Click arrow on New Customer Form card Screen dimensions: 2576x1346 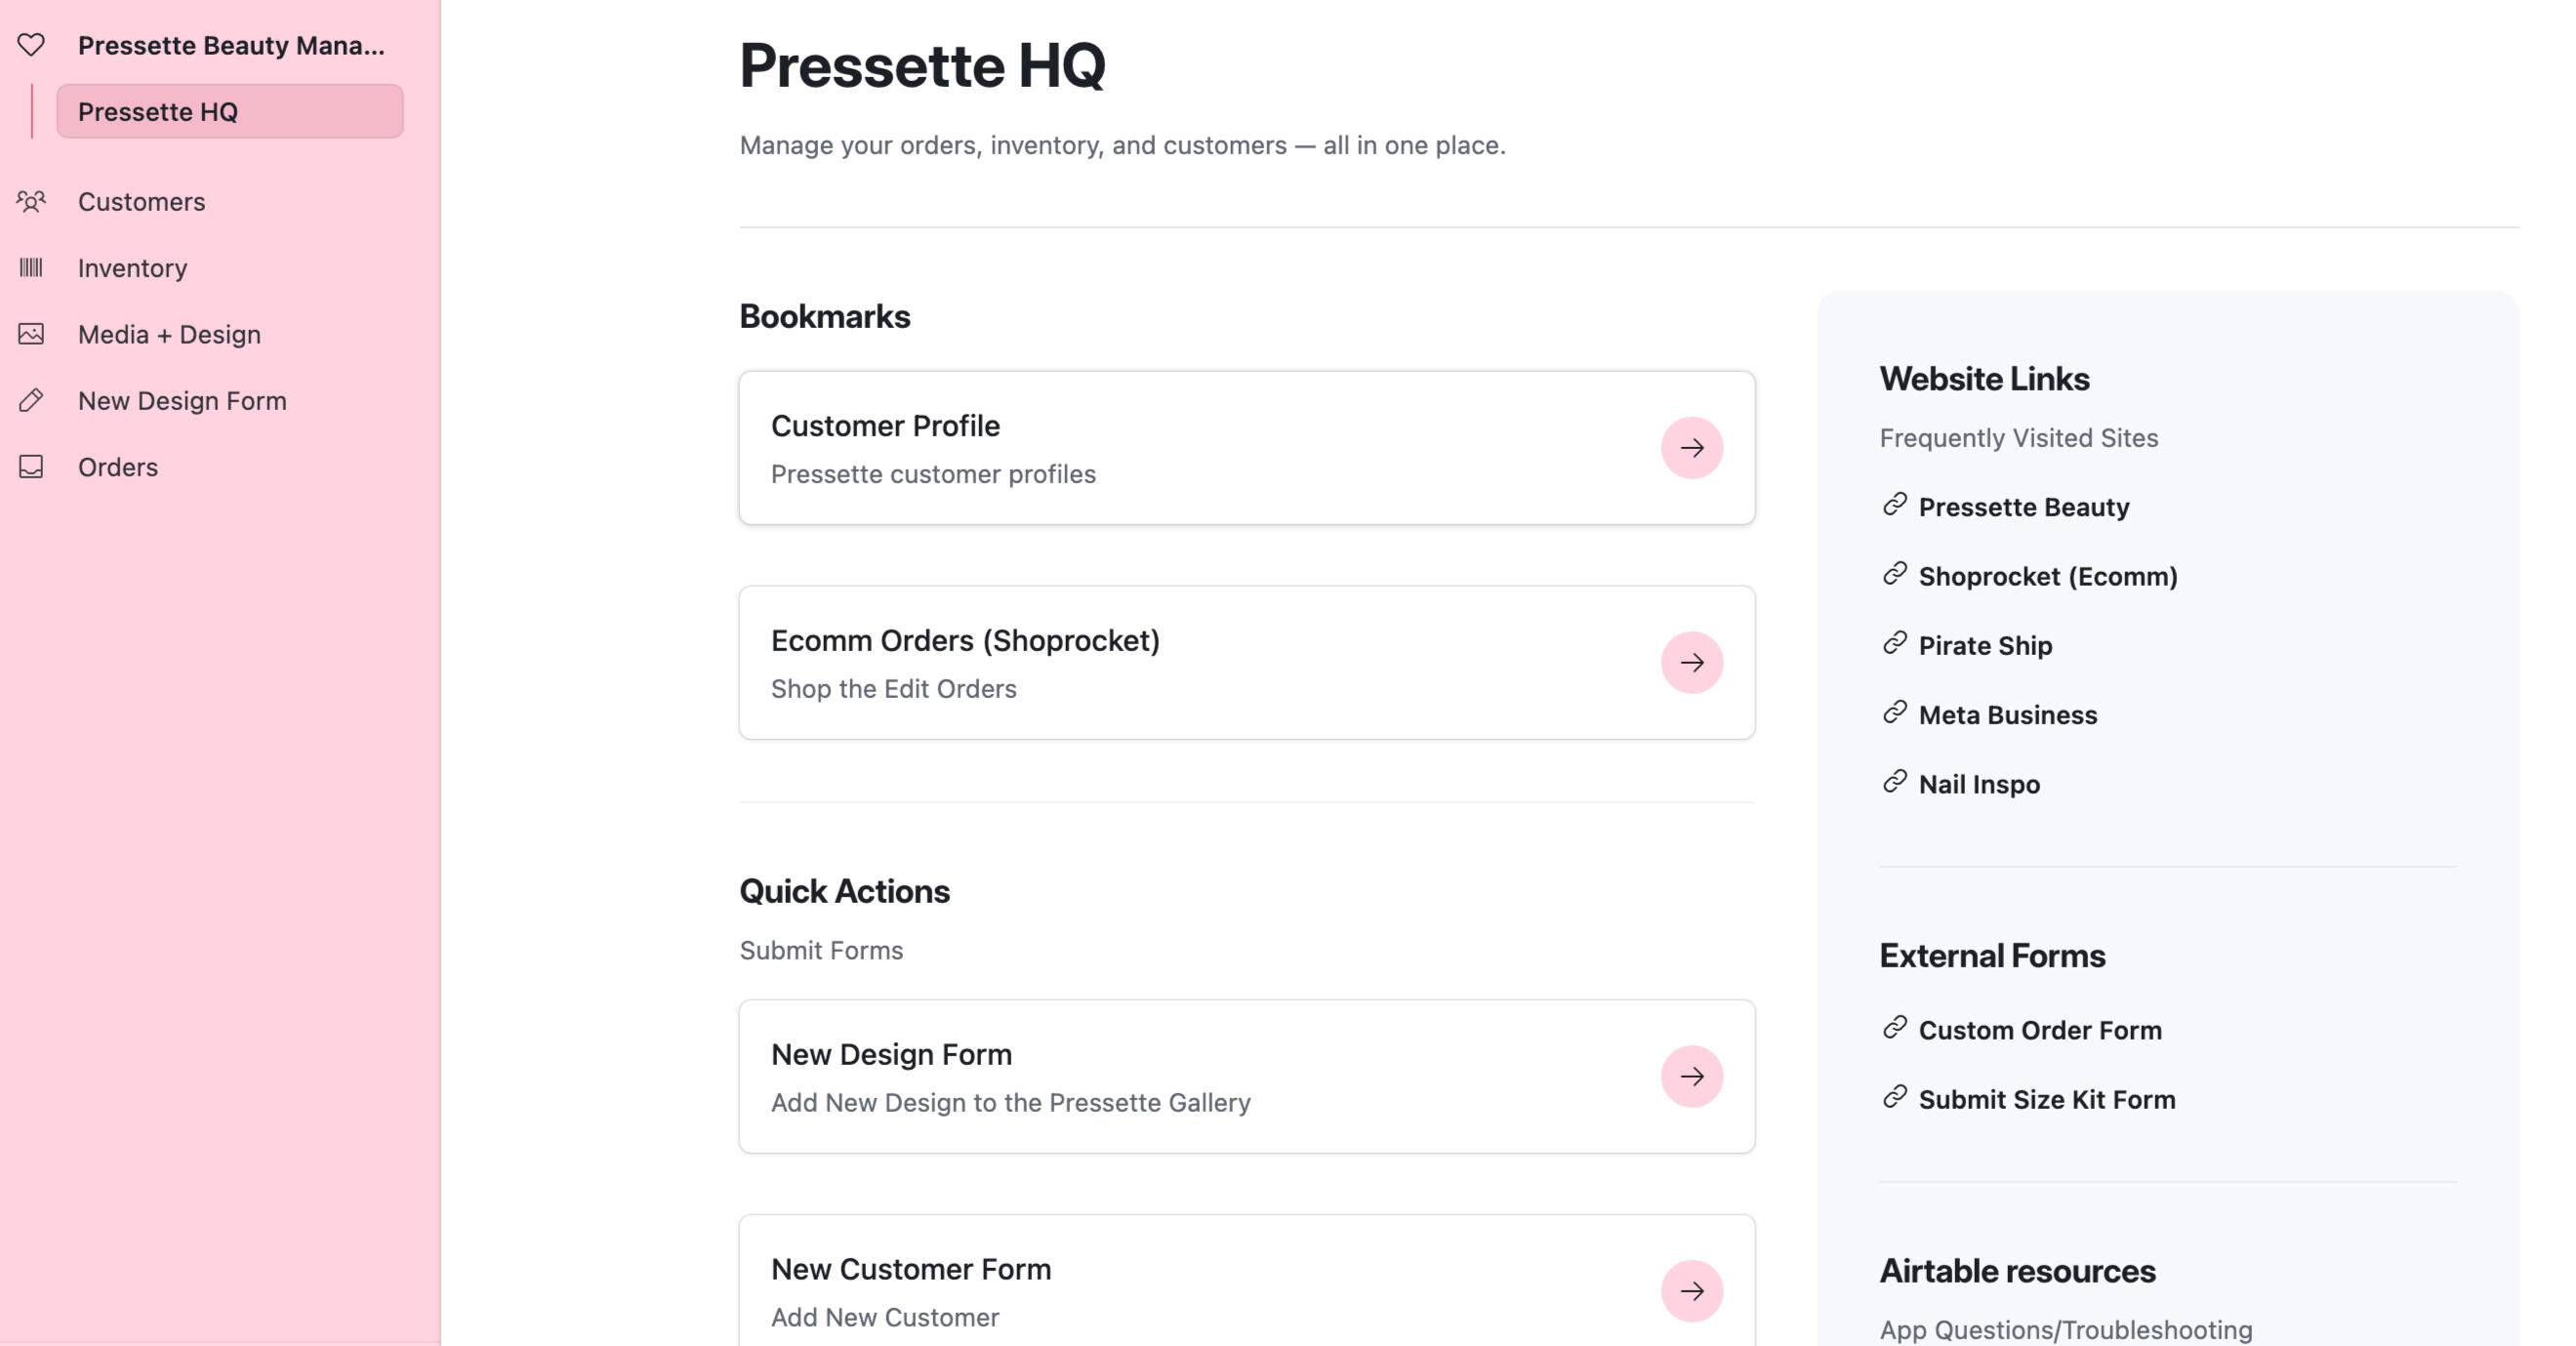pyautogui.click(x=1691, y=1290)
